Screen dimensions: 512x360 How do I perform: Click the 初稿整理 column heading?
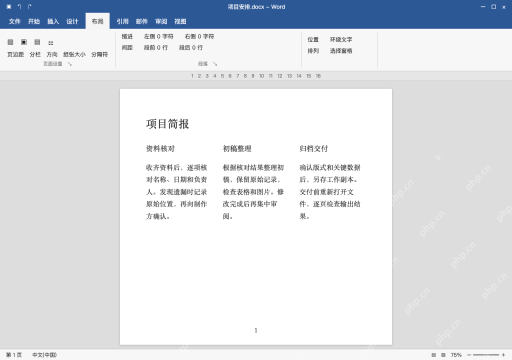[x=237, y=149]
